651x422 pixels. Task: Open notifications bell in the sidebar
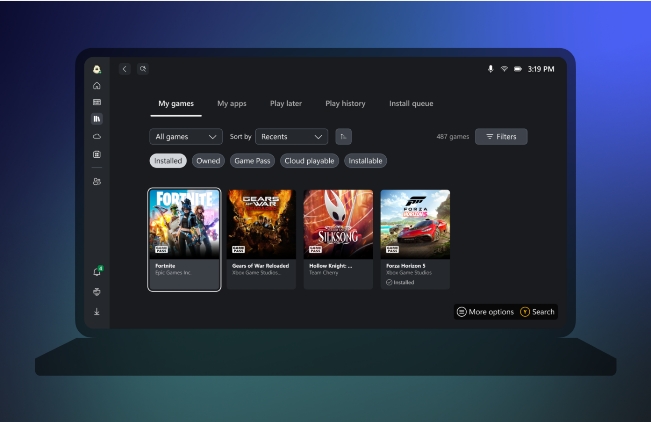tap(97, 272)
